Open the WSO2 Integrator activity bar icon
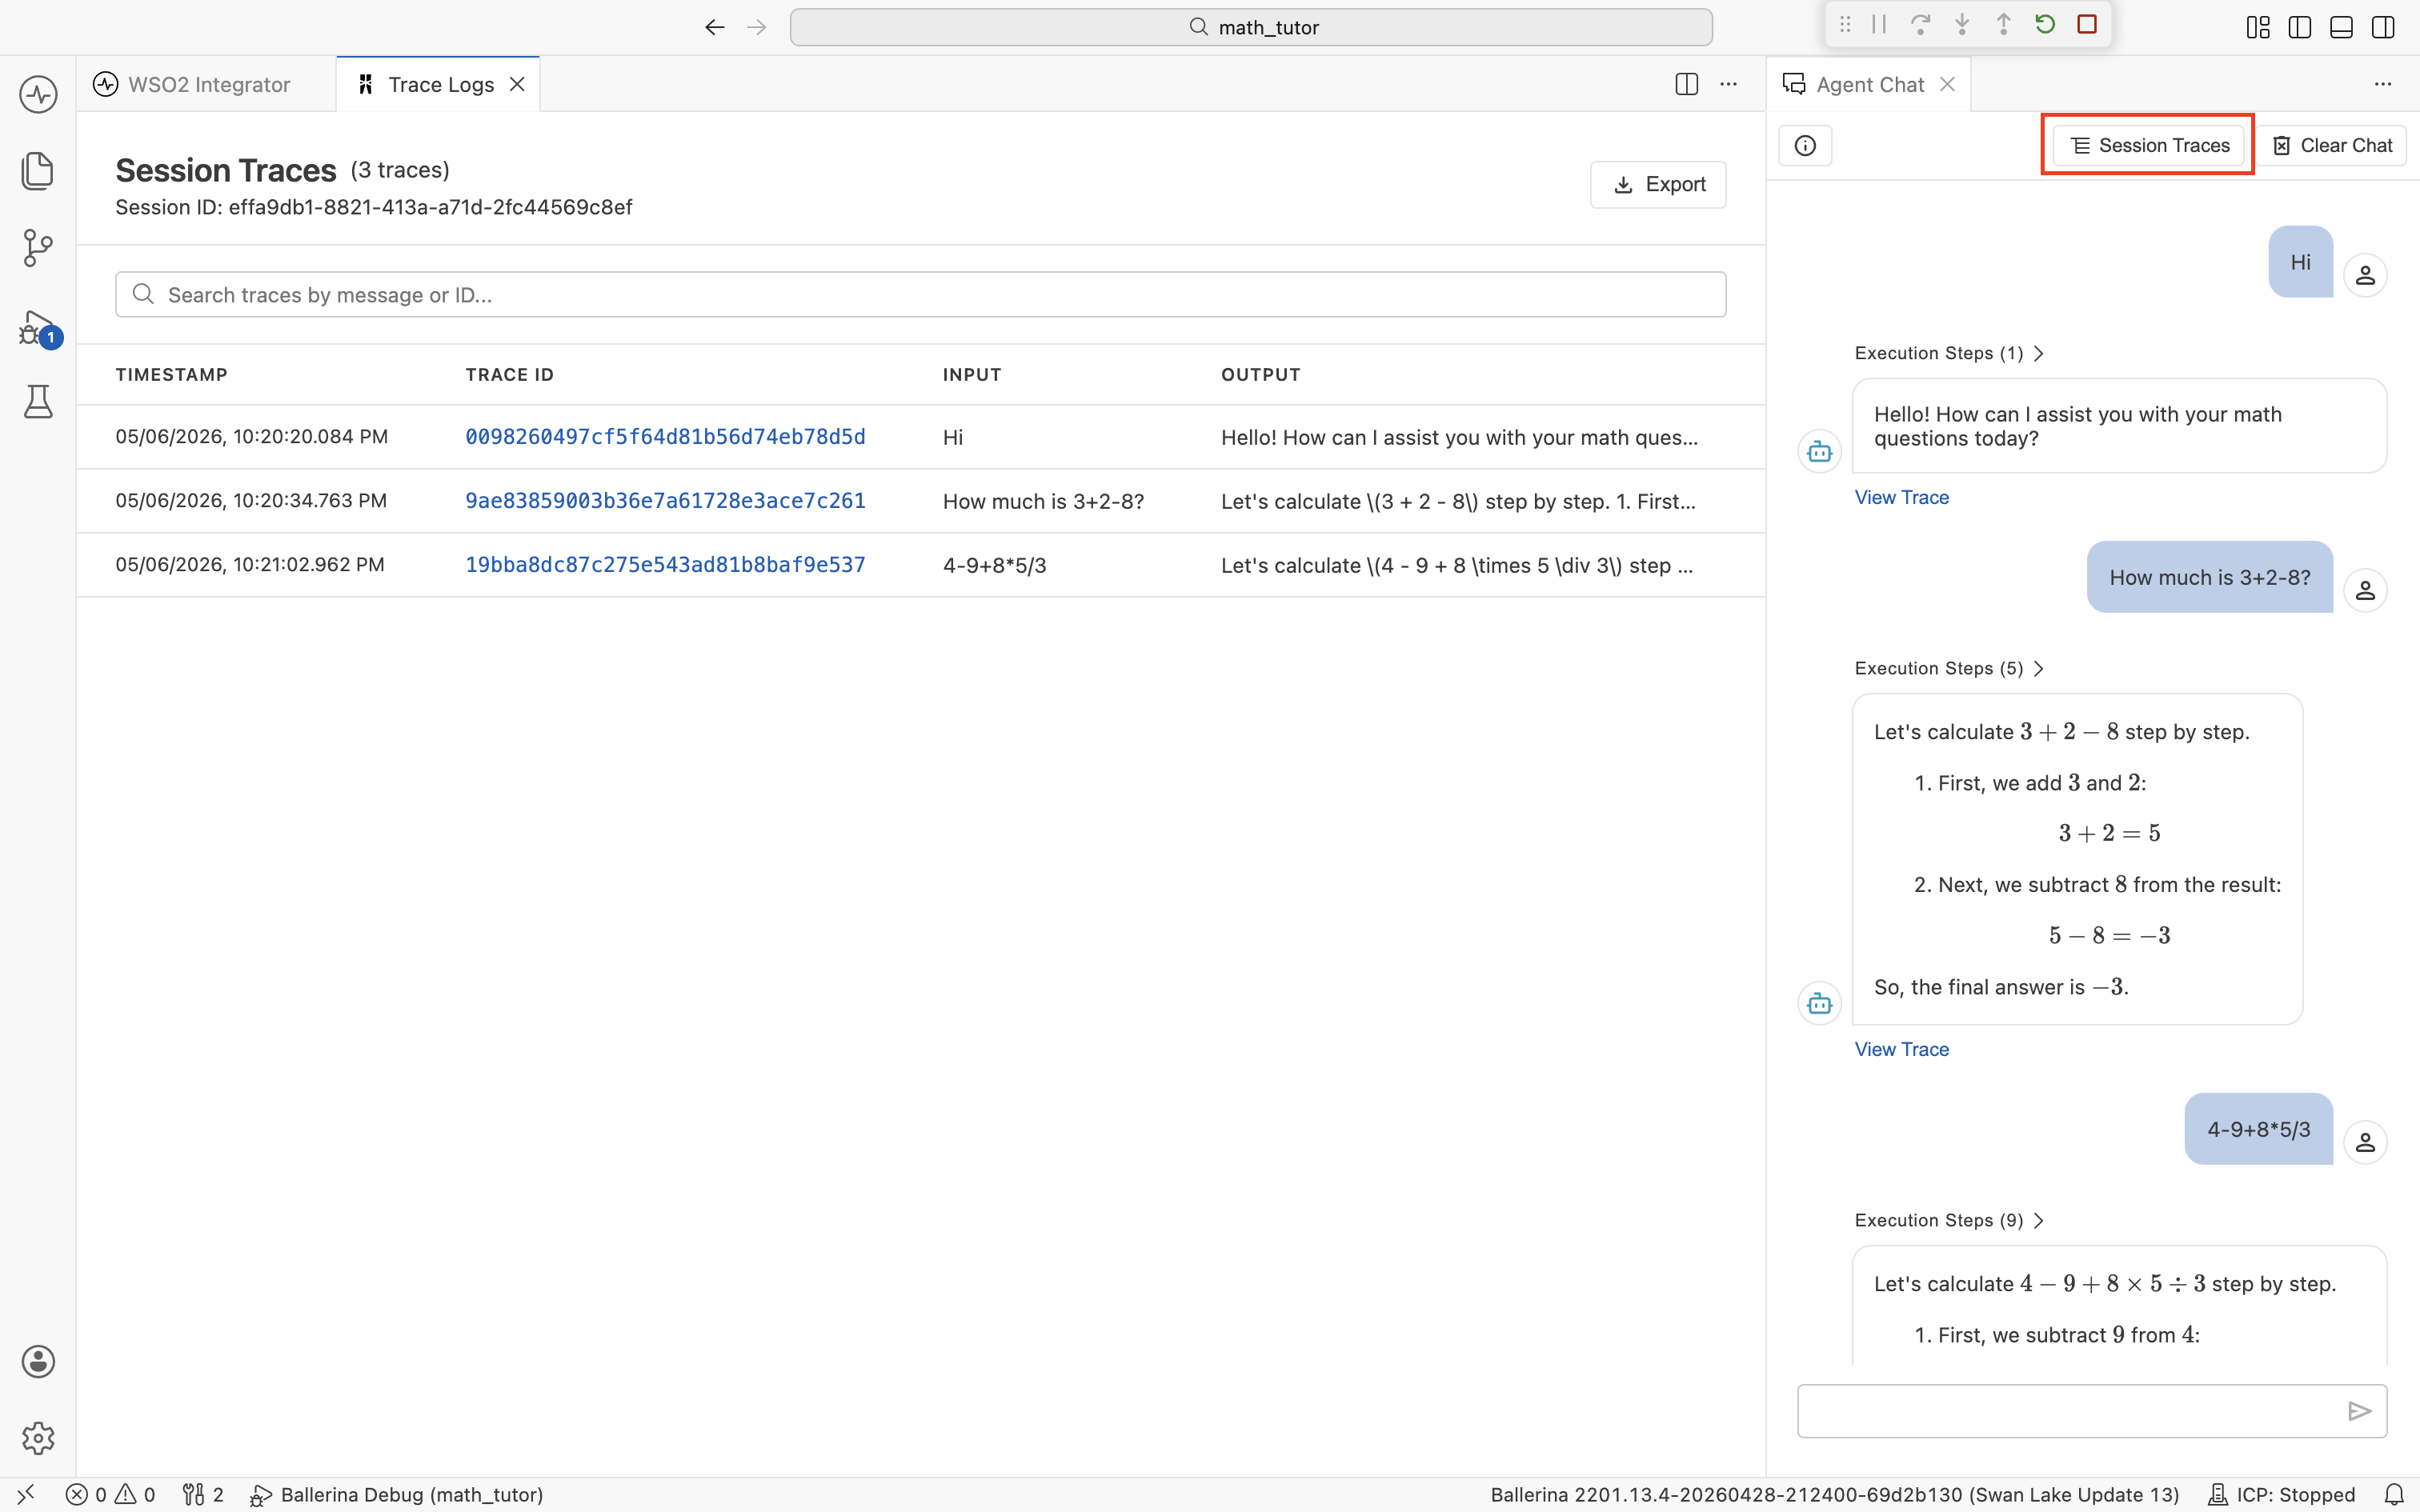This screenshot has width=2420, height=1512. coord(38,95)
